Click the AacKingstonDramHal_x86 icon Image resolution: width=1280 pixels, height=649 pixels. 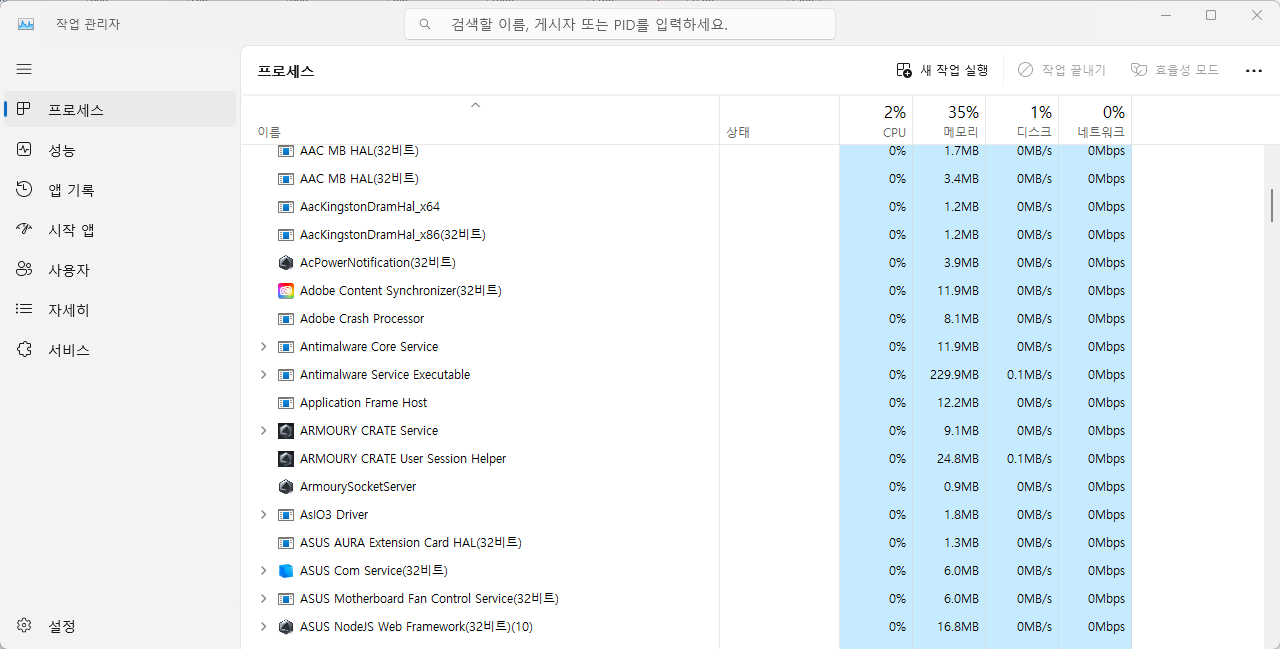[x=286, y=235]
